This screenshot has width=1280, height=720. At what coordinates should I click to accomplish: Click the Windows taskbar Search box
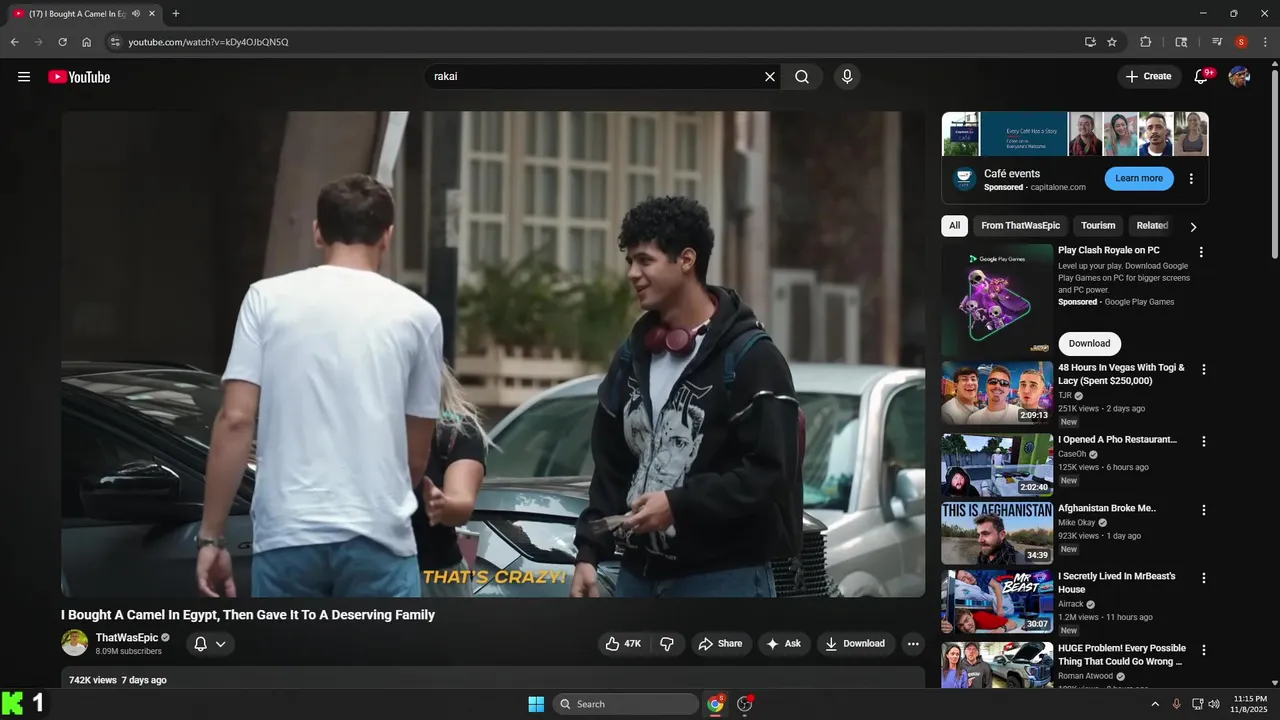click(626, 704)
